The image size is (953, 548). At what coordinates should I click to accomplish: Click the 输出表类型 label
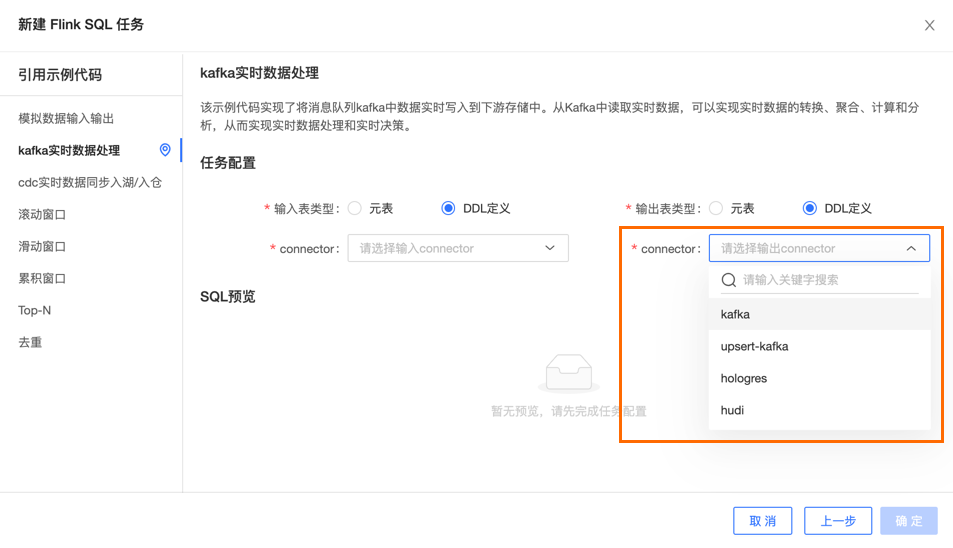click(x=666, y=208)
